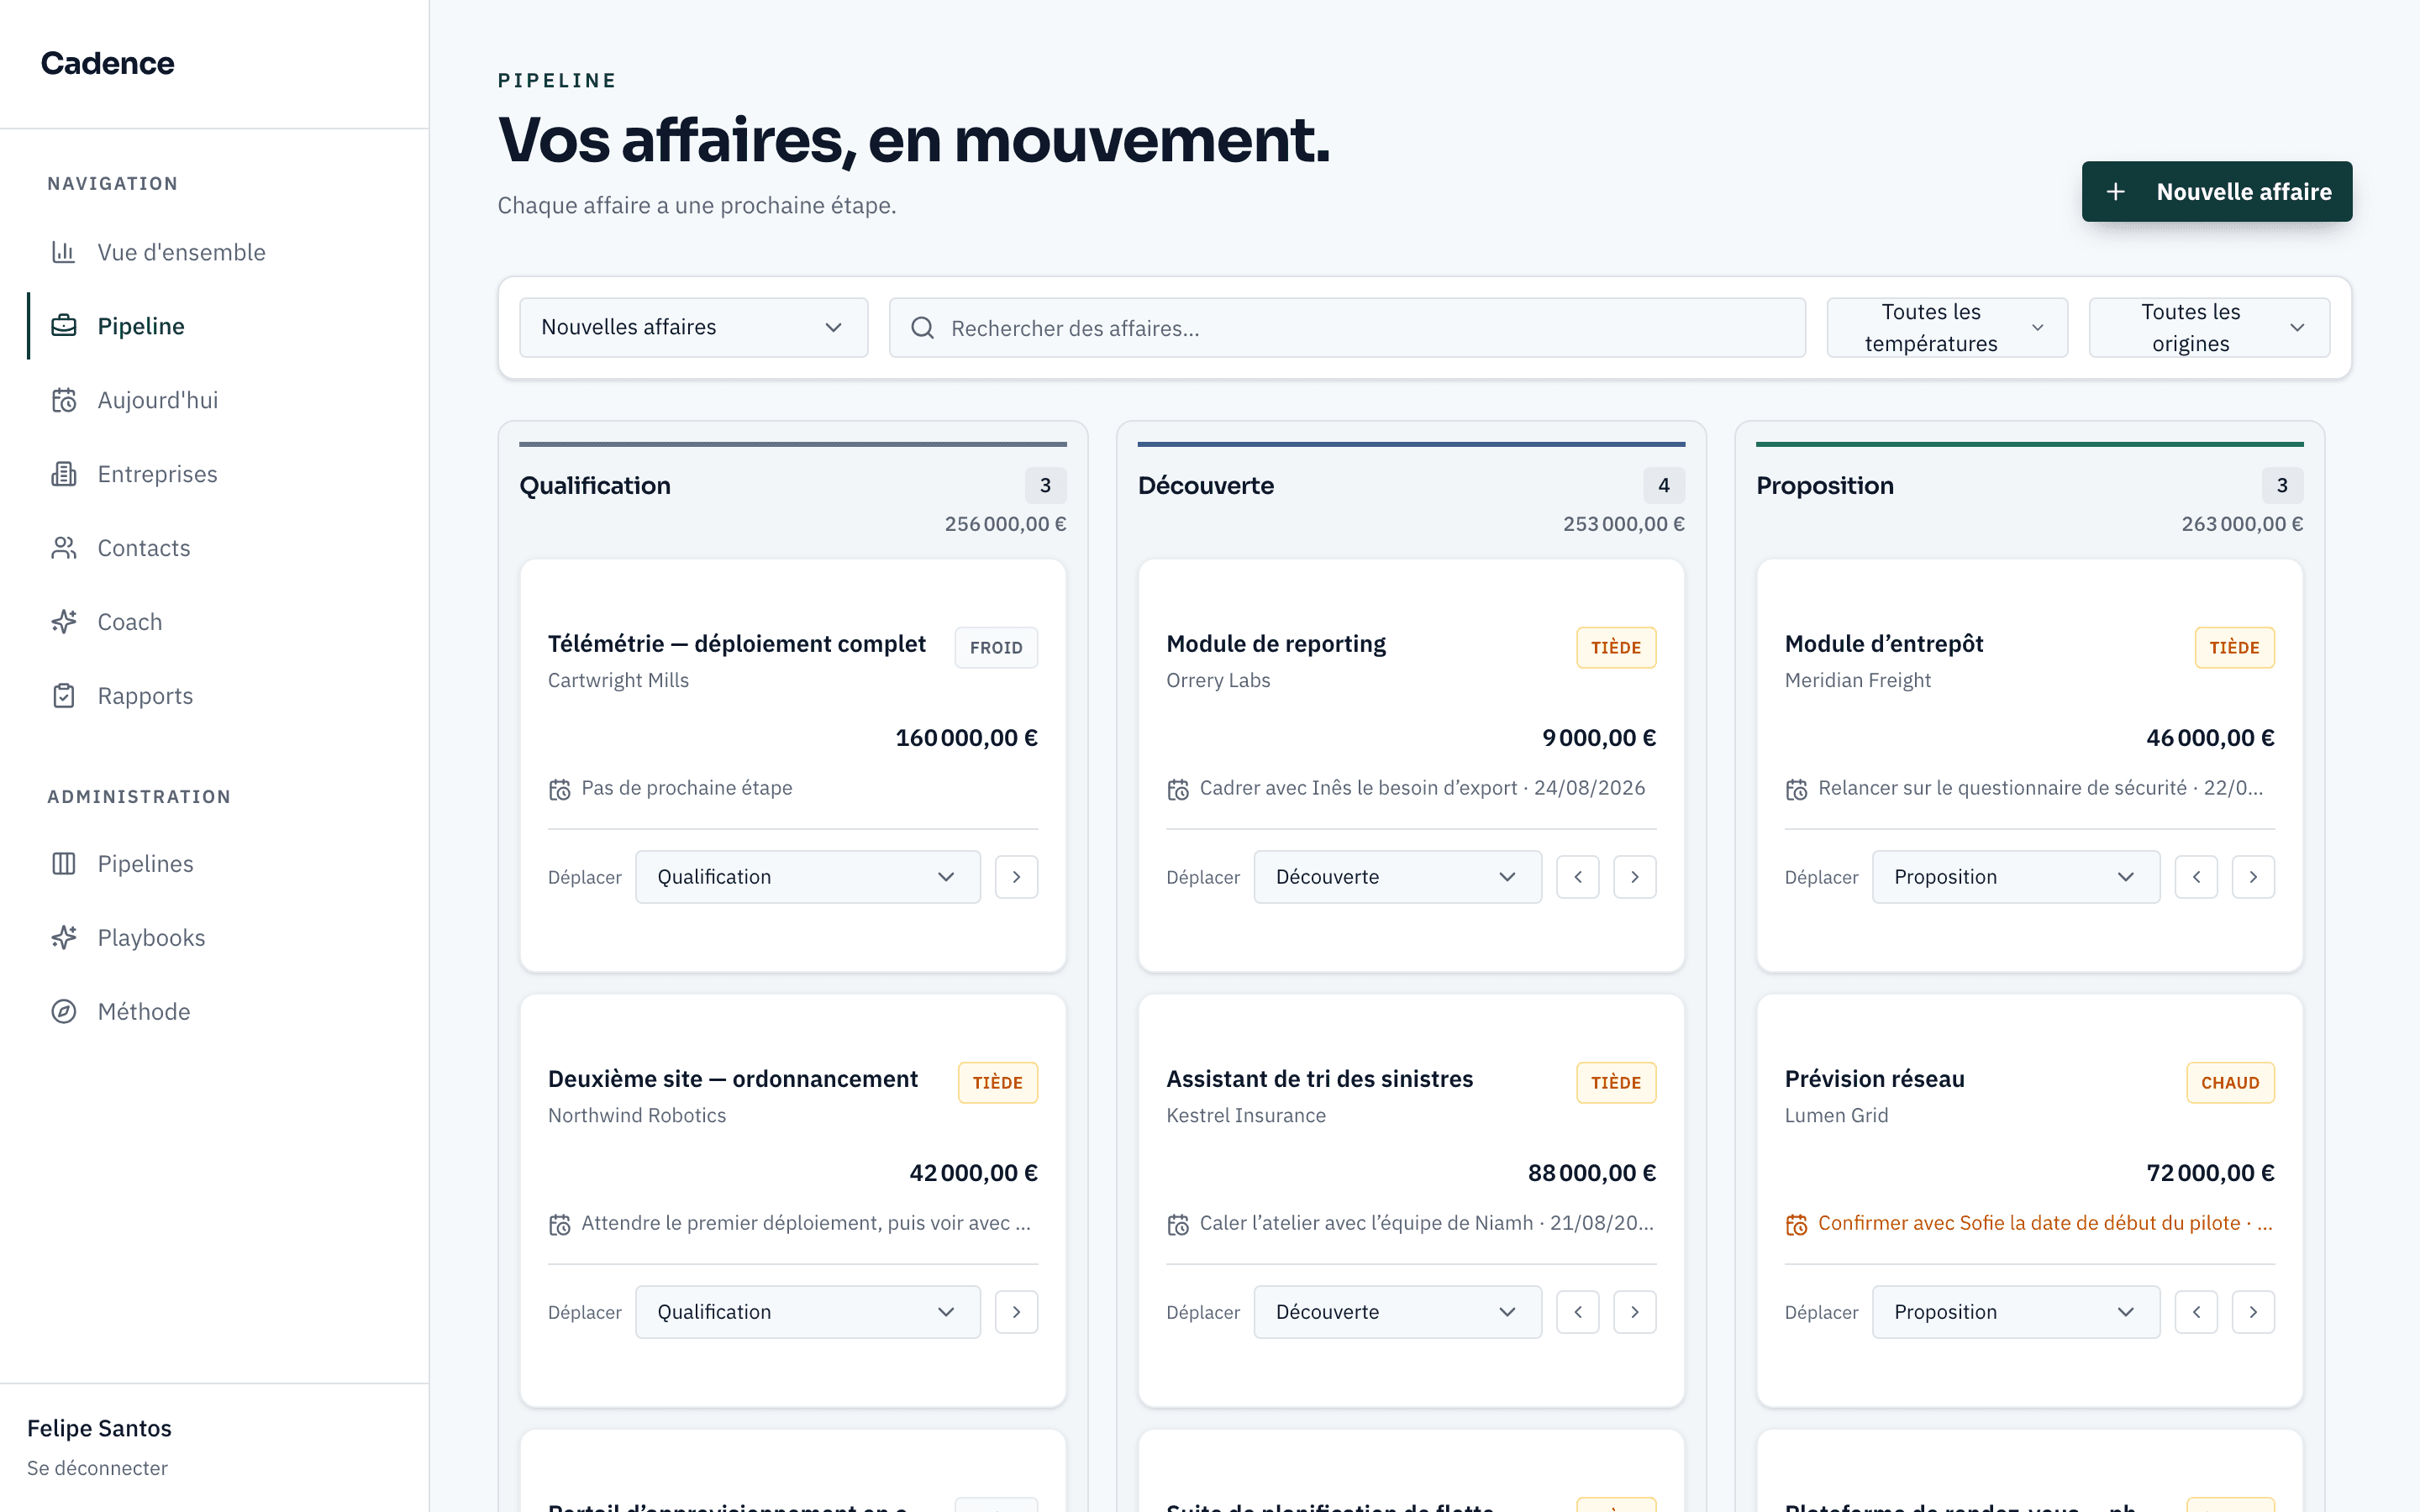
Task: Click Qualification total 256 000,00 €
Action: point(1005,524)
